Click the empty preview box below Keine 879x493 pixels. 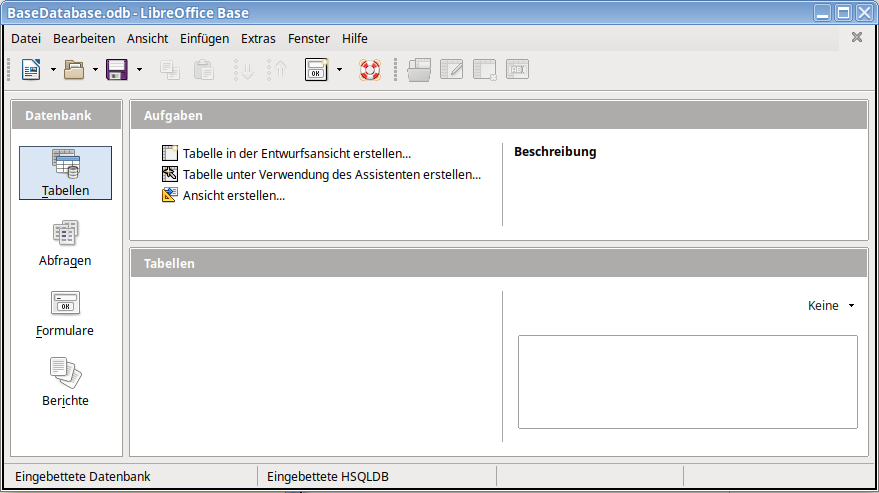coord(687,381)
